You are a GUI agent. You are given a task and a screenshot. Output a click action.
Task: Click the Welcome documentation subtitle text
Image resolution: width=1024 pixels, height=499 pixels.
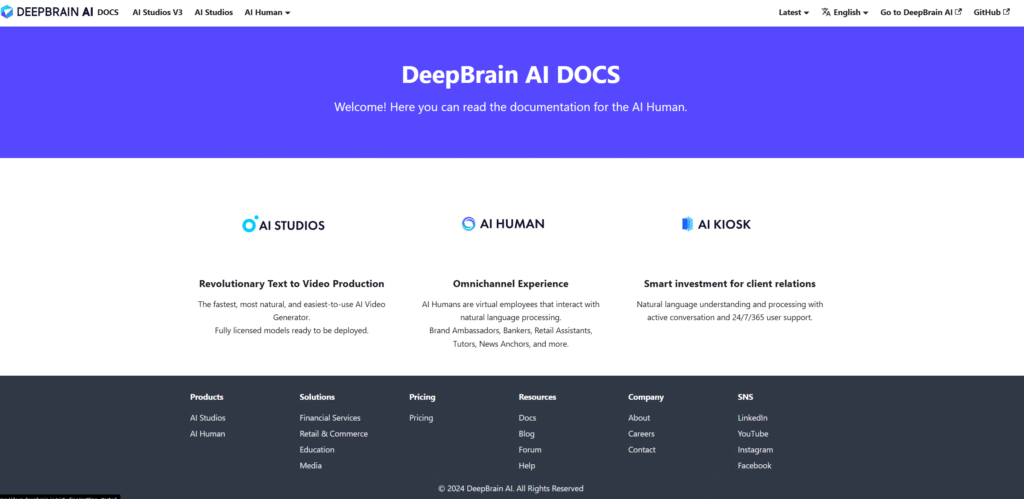pos(511,107)
